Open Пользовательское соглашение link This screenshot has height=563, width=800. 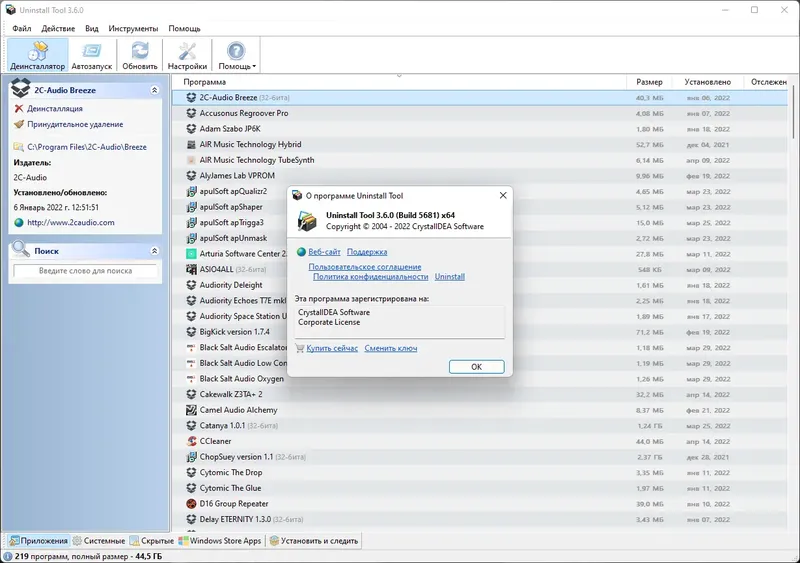click(365, 267)
